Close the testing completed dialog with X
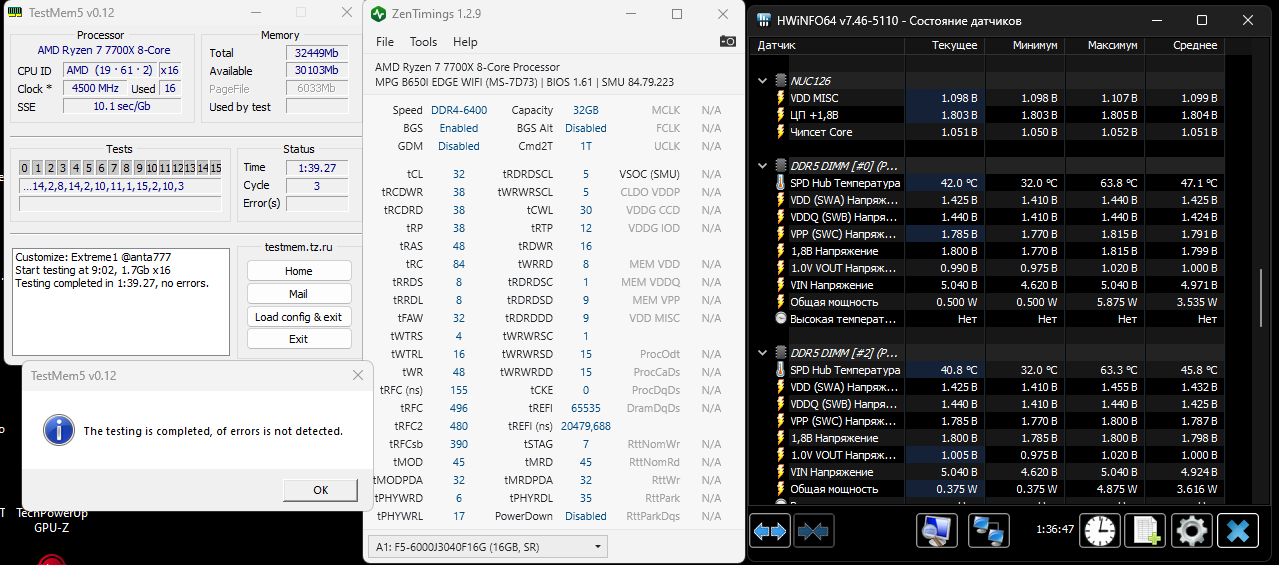Screen dimensions: 1279x565 click(x=357, y=375)
